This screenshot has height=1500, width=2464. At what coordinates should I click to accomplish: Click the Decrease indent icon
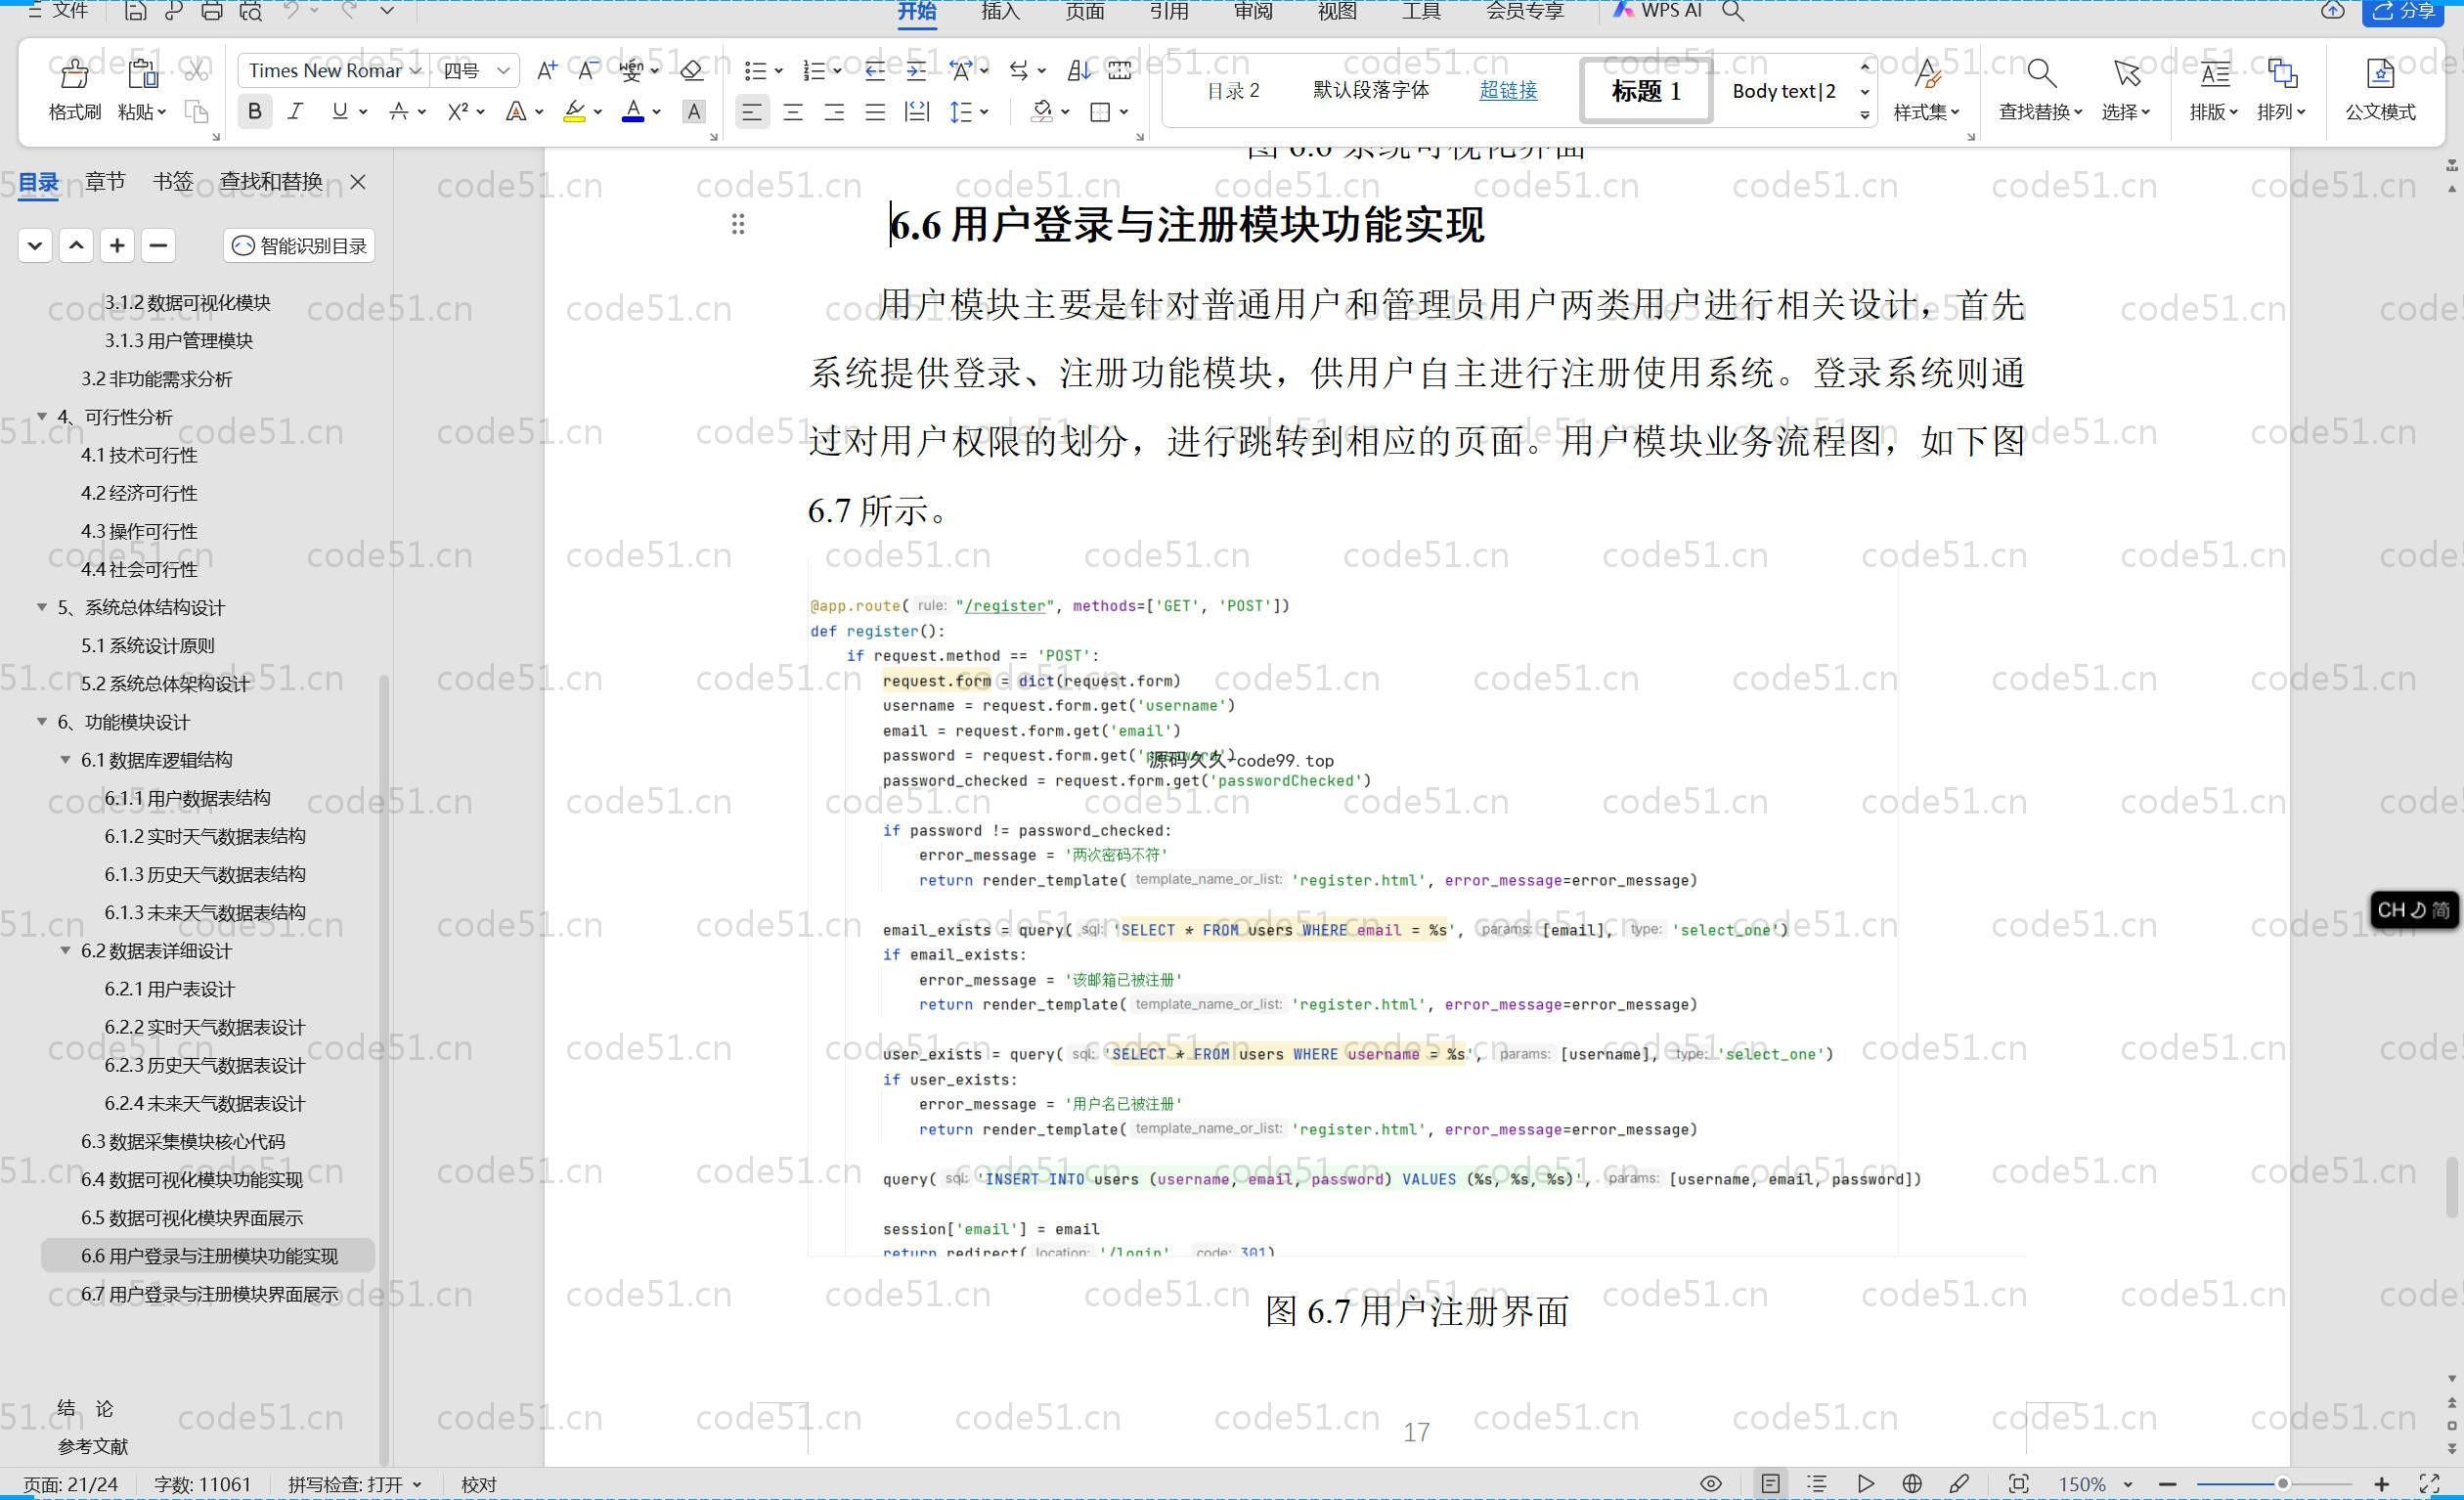(x=875, y=70)
